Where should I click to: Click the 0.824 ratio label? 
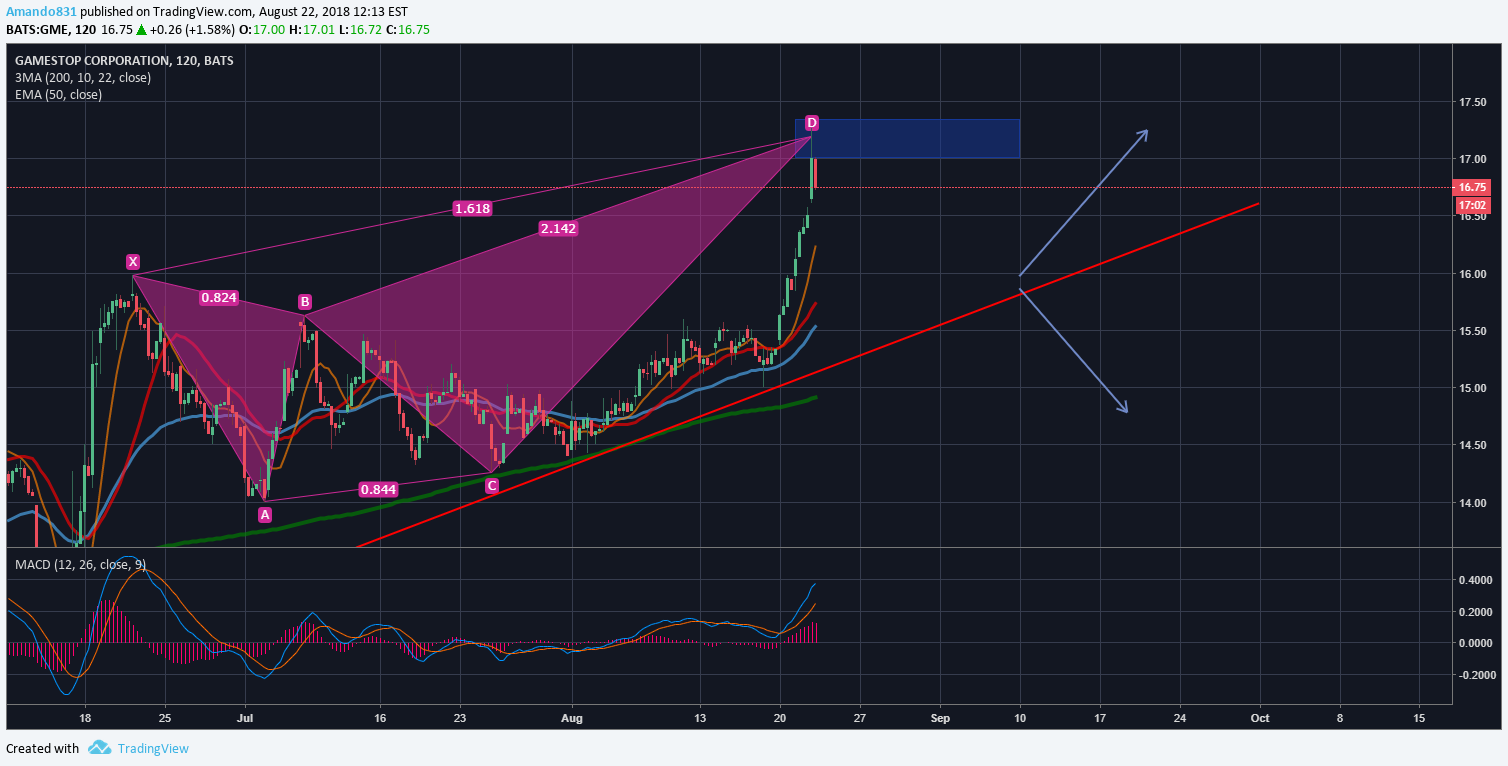pyautogui.click(x=219, y=297)
